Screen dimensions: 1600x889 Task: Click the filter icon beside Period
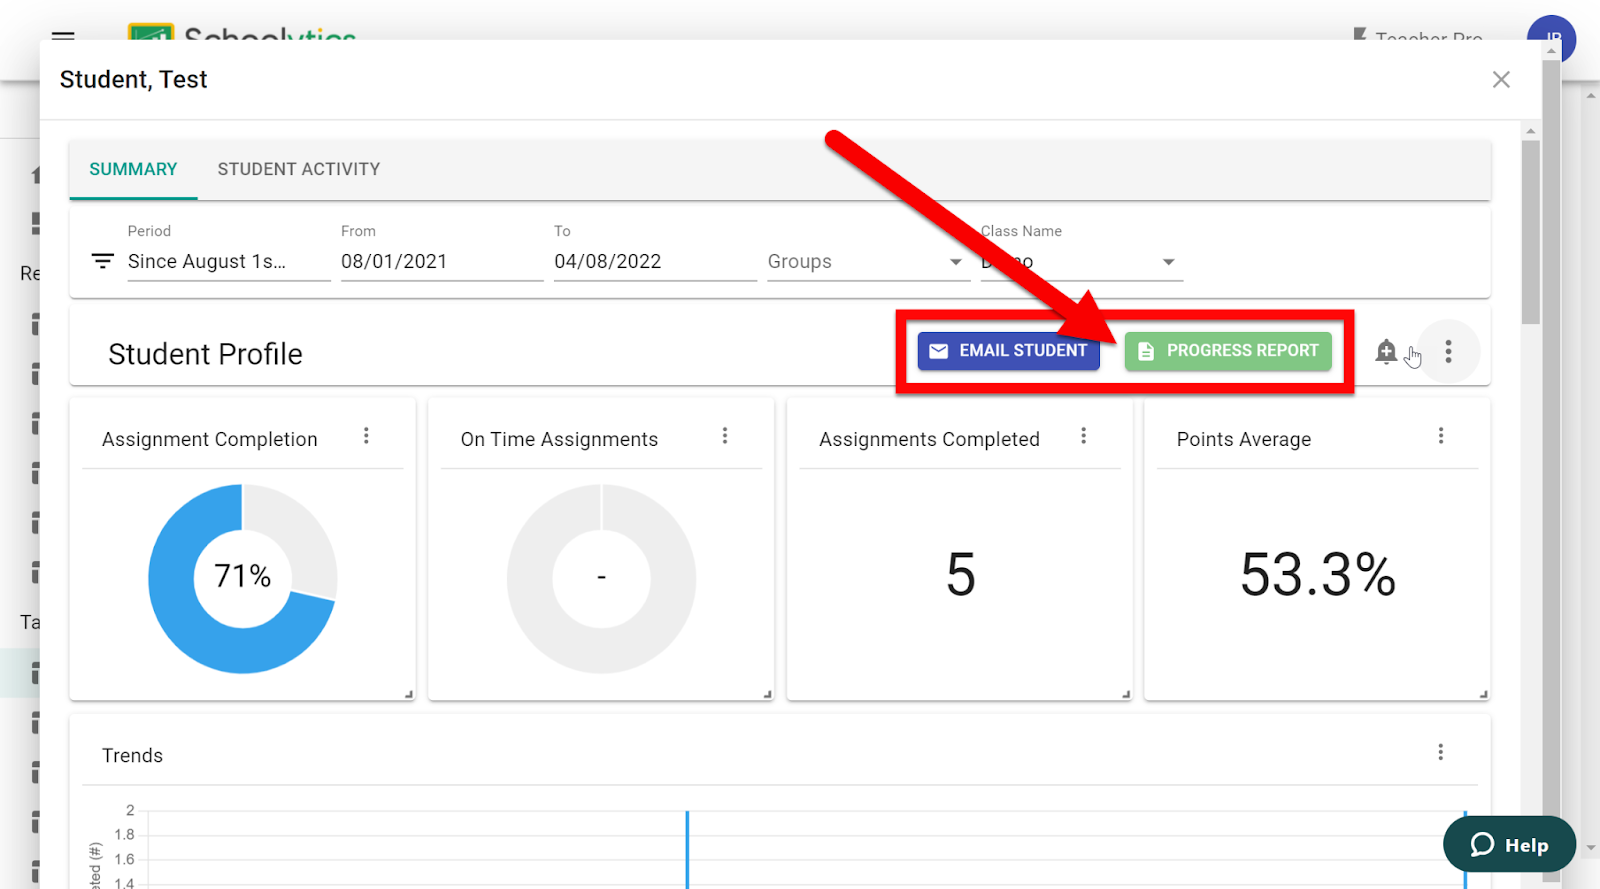click(x=102, y=261)
